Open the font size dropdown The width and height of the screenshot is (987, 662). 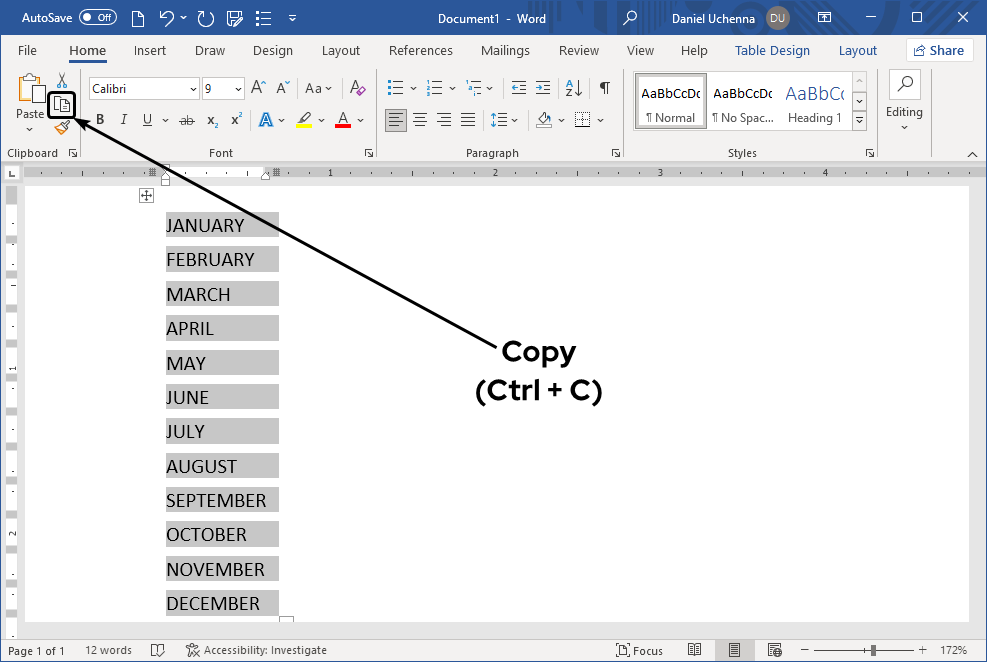[x=238, y=89]
